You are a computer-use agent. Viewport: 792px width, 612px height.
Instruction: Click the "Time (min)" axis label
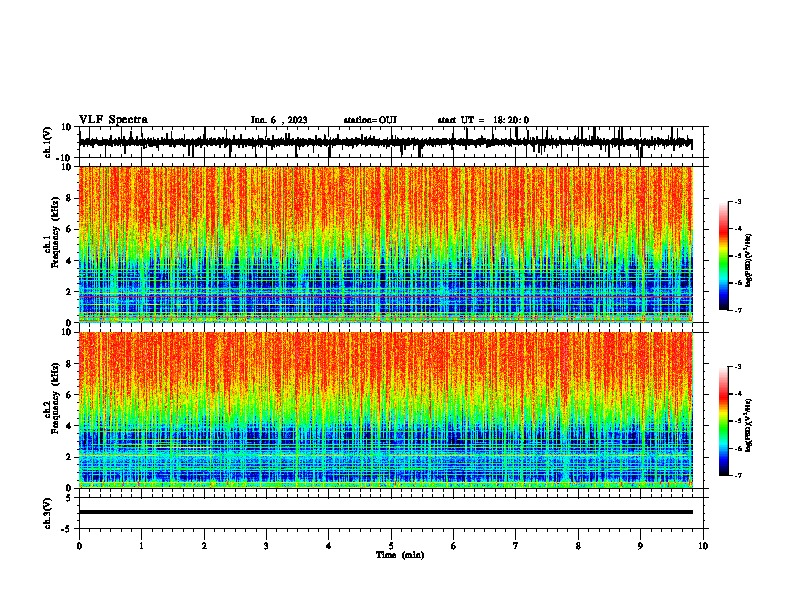tap(400, 555)
